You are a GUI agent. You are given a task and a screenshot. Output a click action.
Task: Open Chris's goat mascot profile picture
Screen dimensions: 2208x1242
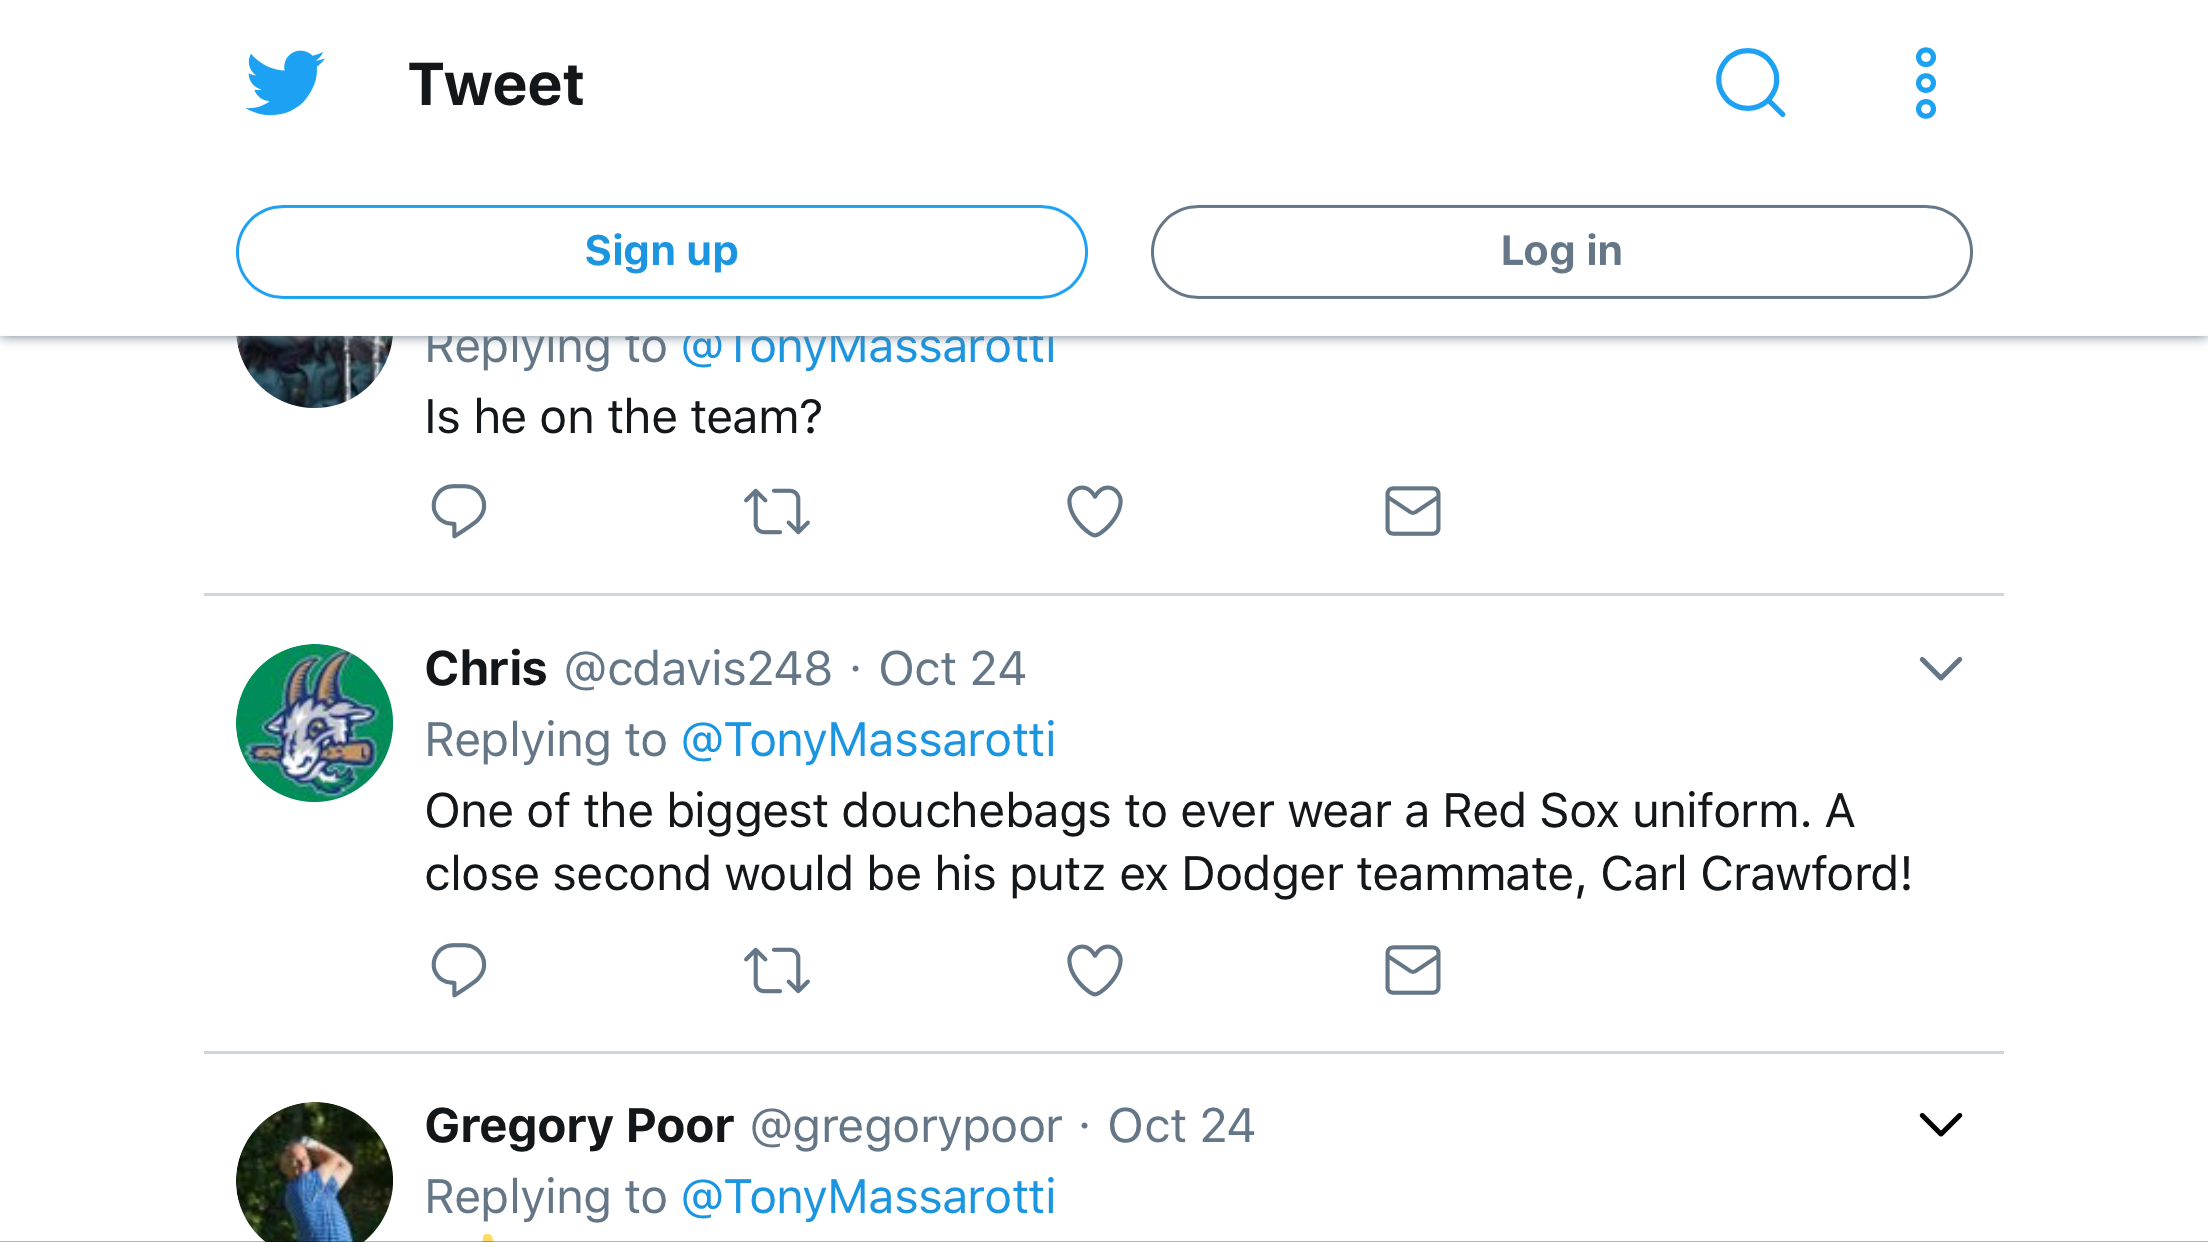point(315,723)
